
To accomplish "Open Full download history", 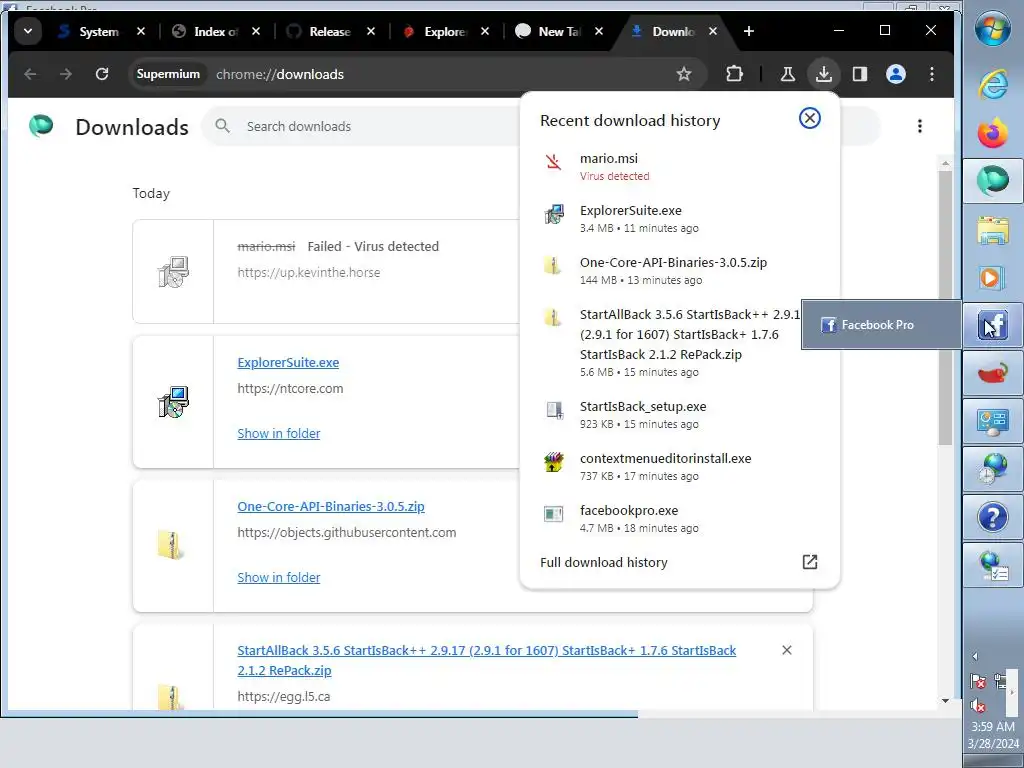I will [679, 562].
